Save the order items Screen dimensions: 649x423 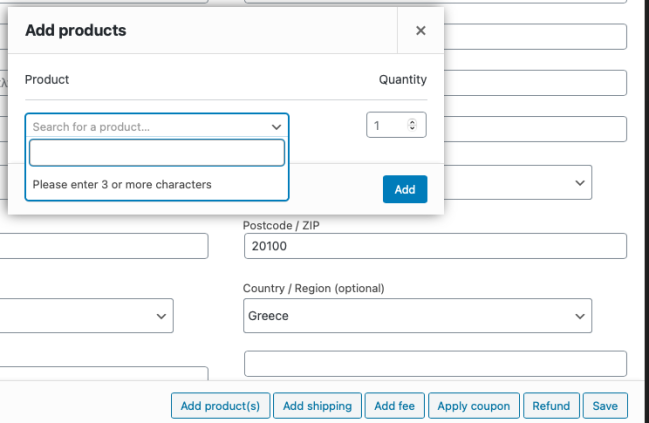(605, 406)
